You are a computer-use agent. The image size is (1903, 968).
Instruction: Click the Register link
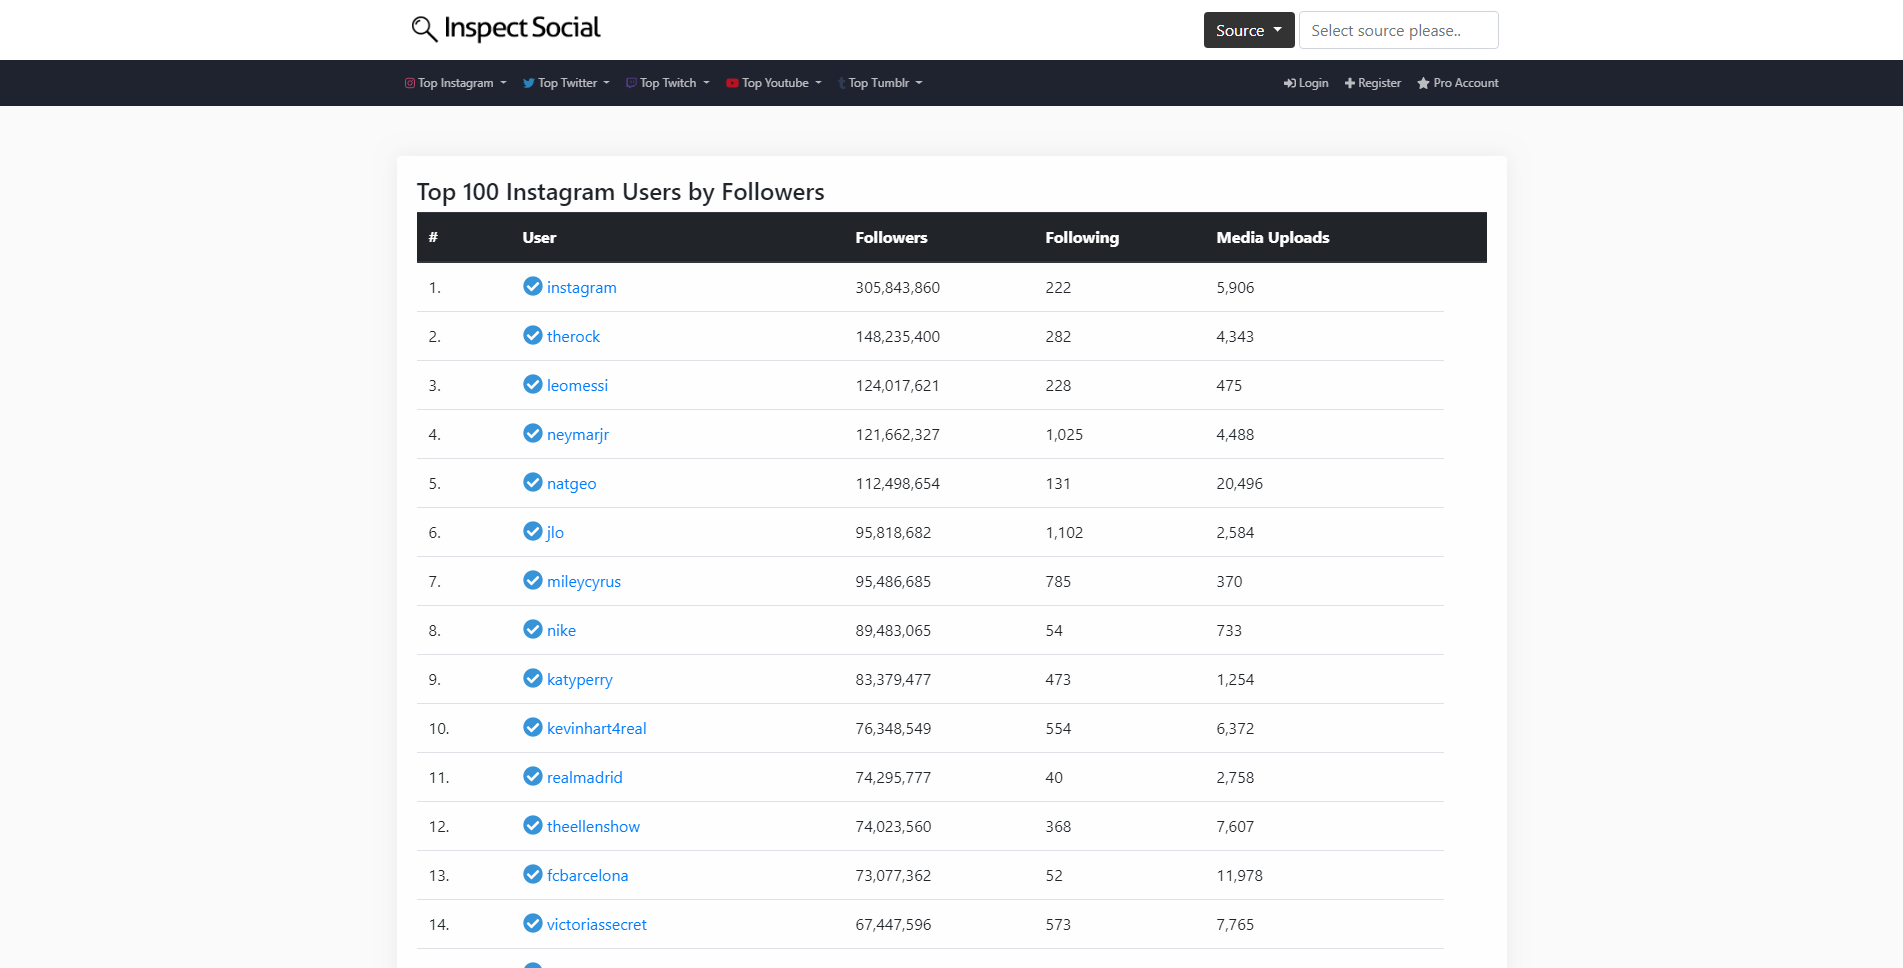(1378, 83)
